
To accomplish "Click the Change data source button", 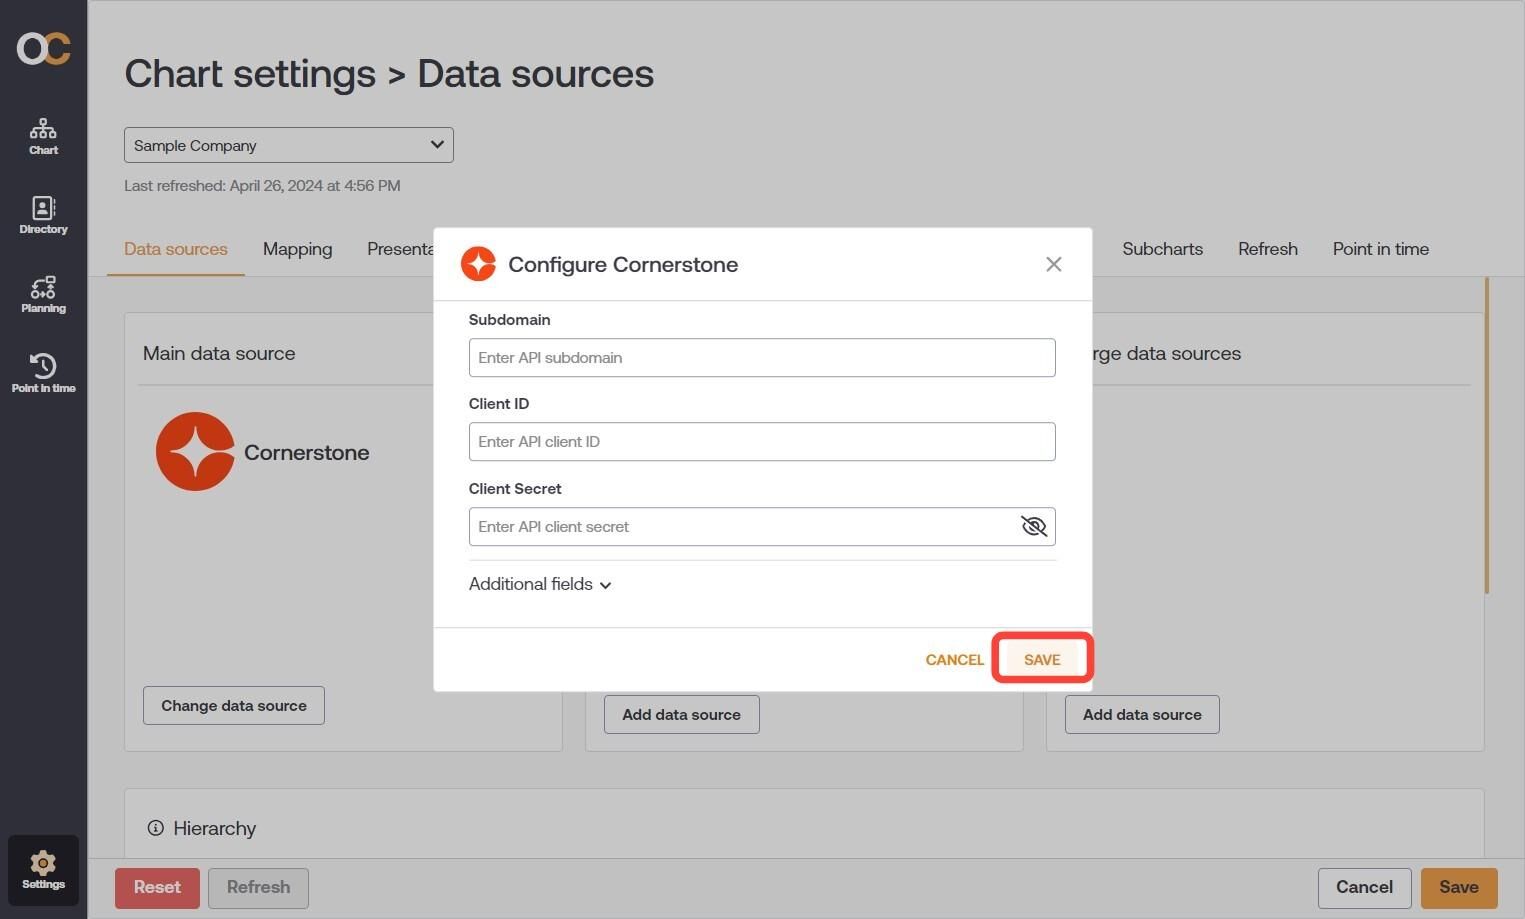I will click(234, 706).
